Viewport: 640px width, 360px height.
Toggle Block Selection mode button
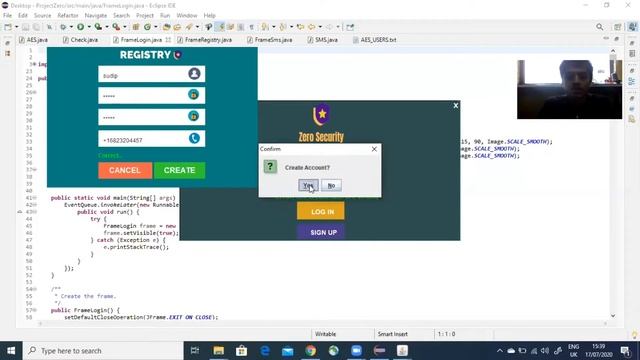click(x=241, y=27)
